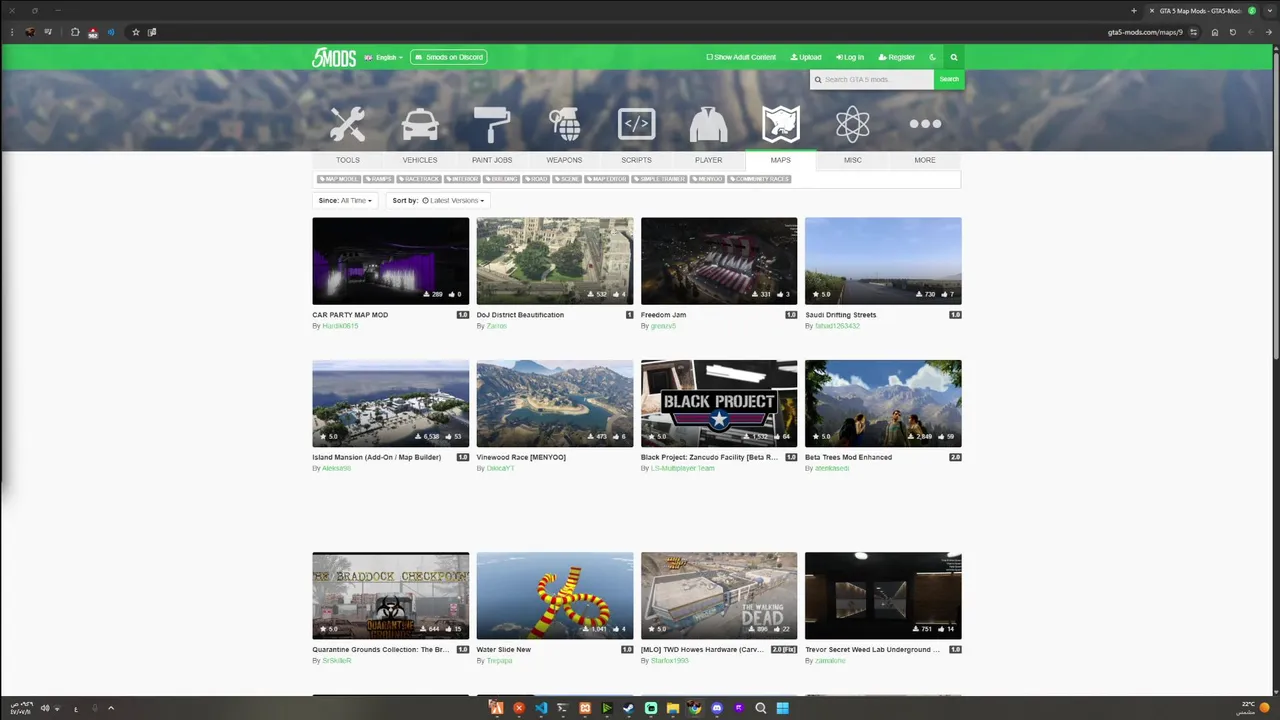Select the GTA 5 Map Mods browser tab
Image resolution: width=1280 pixels, height=720 pixels.
[1200, 11]
